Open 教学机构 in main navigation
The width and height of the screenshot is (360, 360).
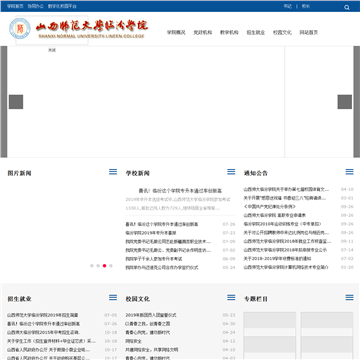229,33
